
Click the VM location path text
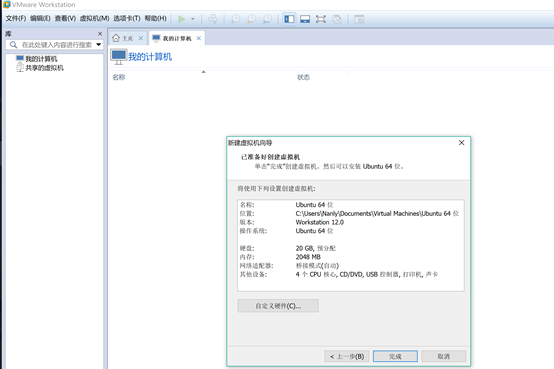click(377, 213)
